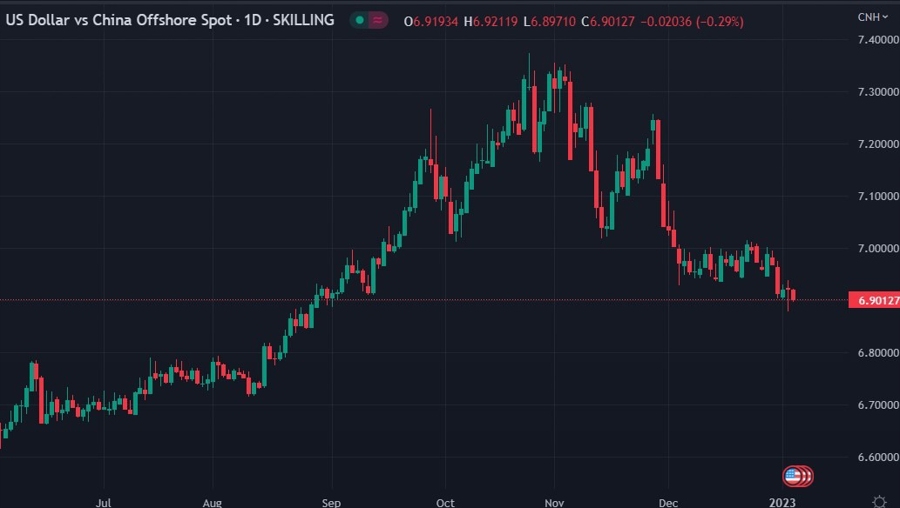Click the 7.10000 price scale label

(x=878, y=196)
